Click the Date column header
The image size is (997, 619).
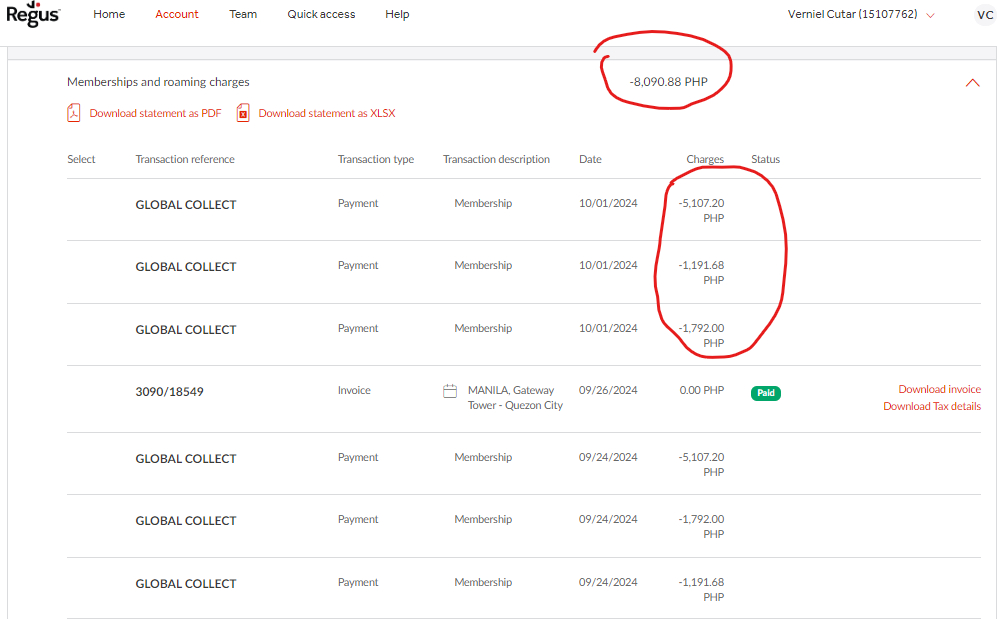click(x=590, y=160)
